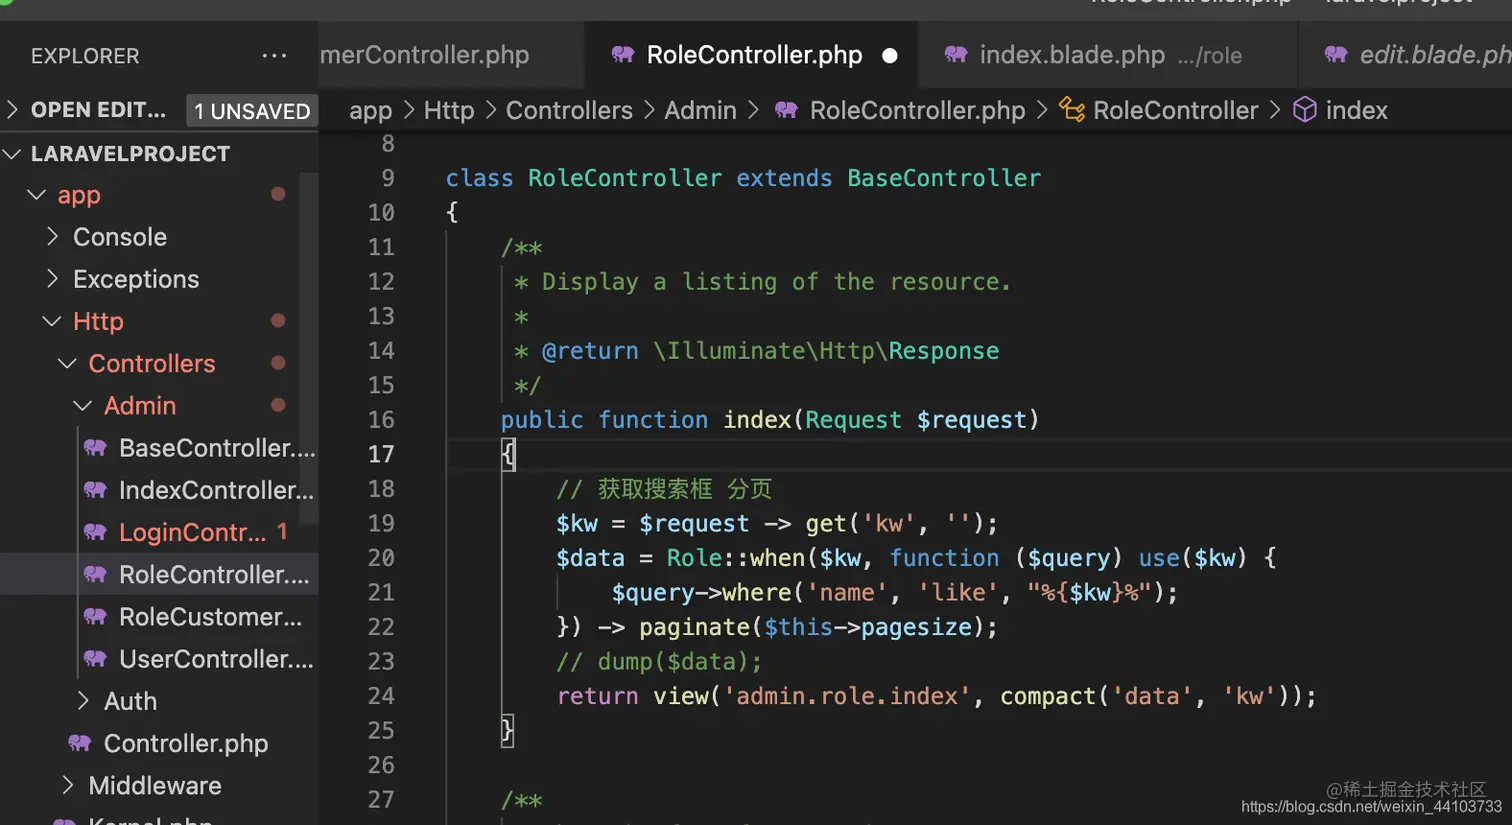Image resolution: width=1512 pixels, height=825 pixels.
Task: Click commented dump($data) line
Action: 660,662
